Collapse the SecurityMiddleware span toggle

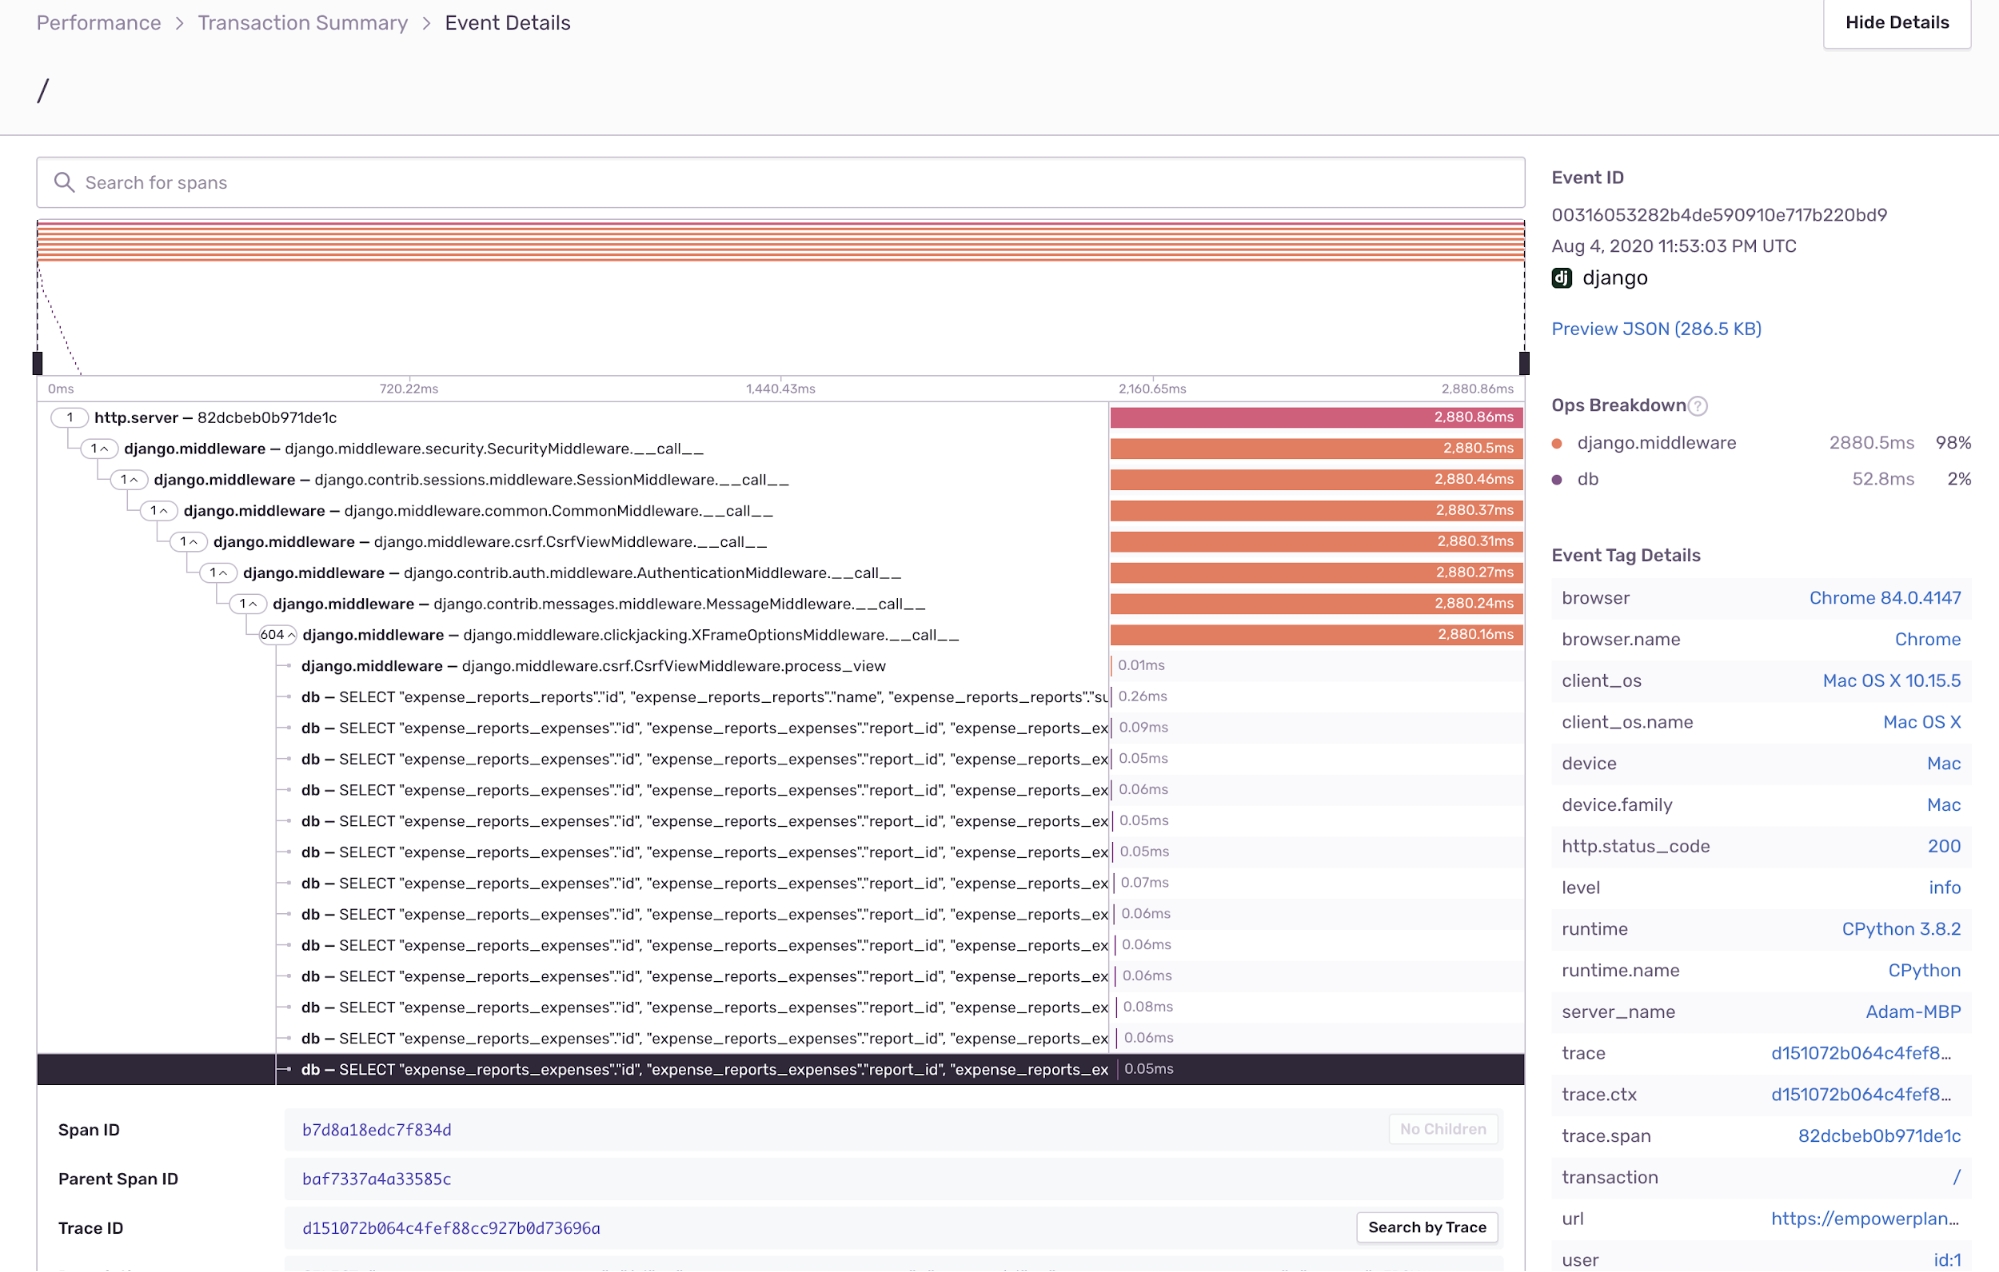tap(100, 449)
